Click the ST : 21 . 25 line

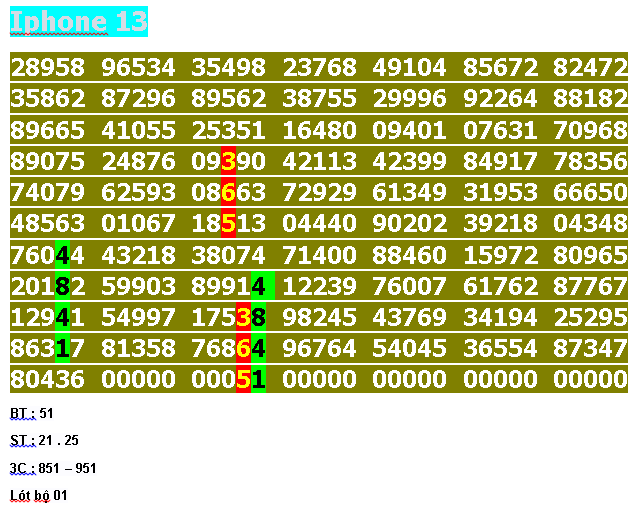pyautogui.click(x=44, y=440)
